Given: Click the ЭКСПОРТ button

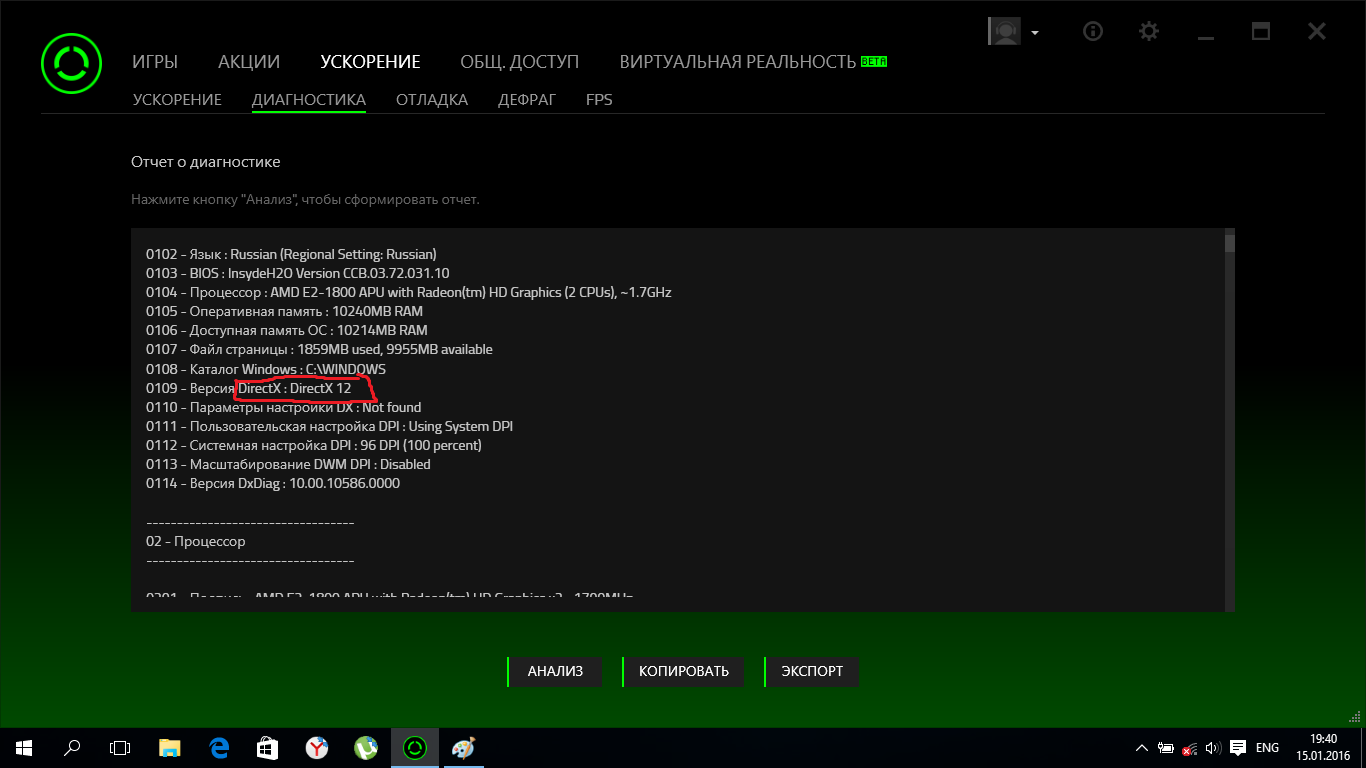Looking at the screenshot, I should click(x=812, y=672).
